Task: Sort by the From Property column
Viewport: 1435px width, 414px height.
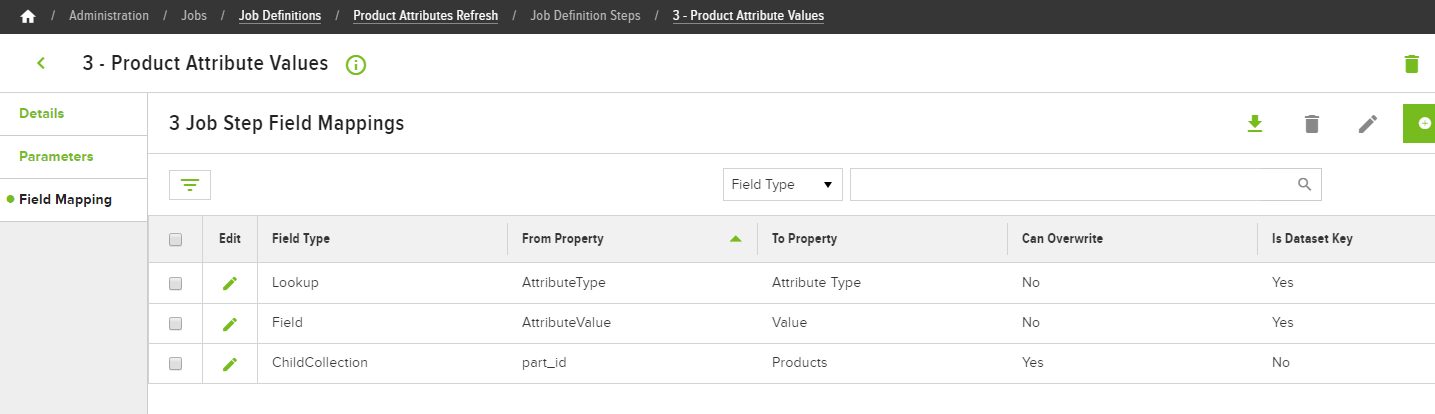Action: tap(562, 239)
